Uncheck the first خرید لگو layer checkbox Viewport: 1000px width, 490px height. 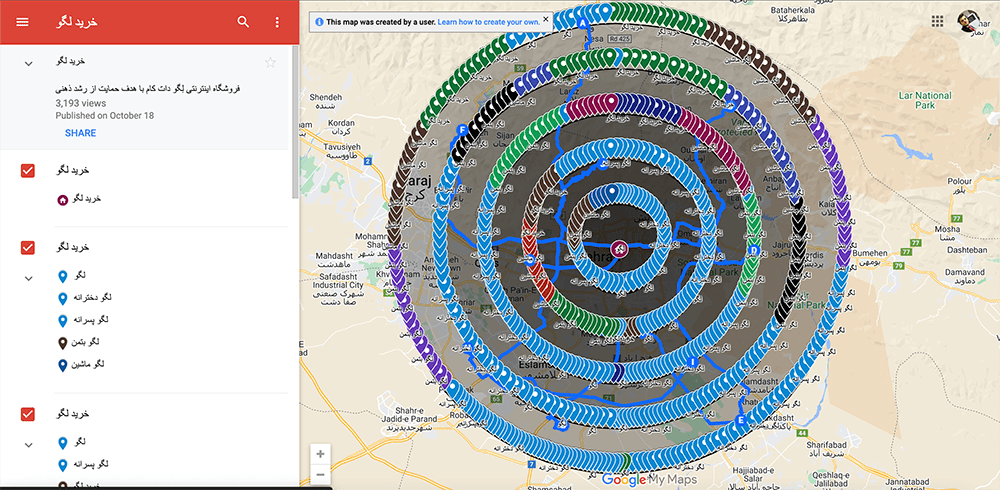pos(29,171)
